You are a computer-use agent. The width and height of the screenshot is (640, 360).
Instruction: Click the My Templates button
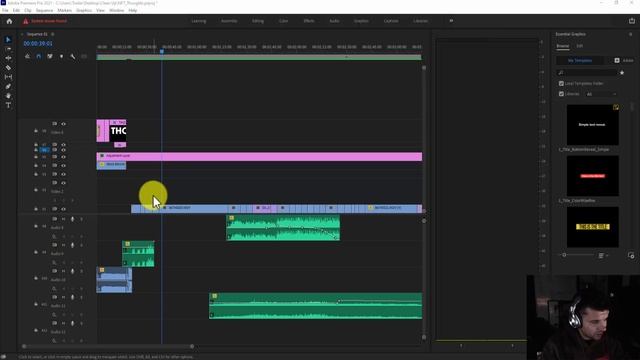(x=580, y=60)
